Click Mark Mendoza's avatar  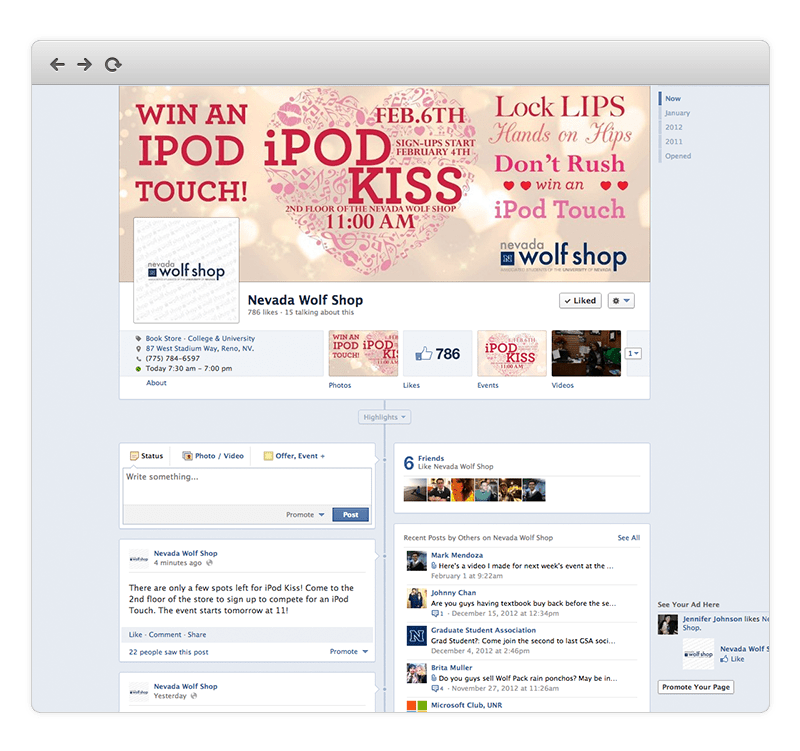416,561
